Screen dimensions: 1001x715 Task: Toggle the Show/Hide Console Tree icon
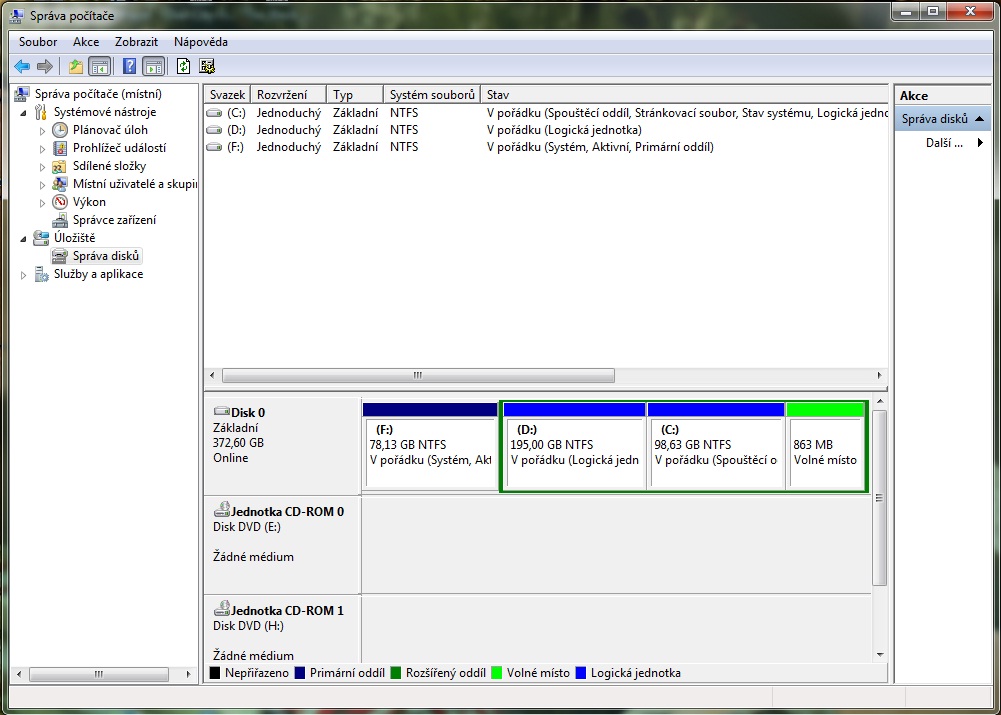100,66
